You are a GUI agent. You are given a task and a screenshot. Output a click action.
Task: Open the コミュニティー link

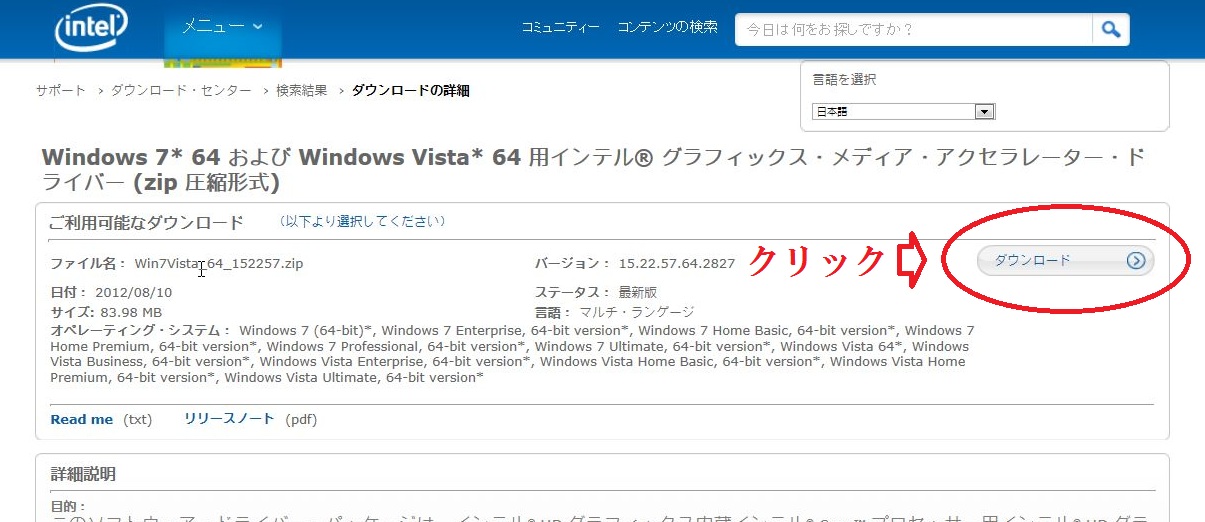tap(561, 28)
